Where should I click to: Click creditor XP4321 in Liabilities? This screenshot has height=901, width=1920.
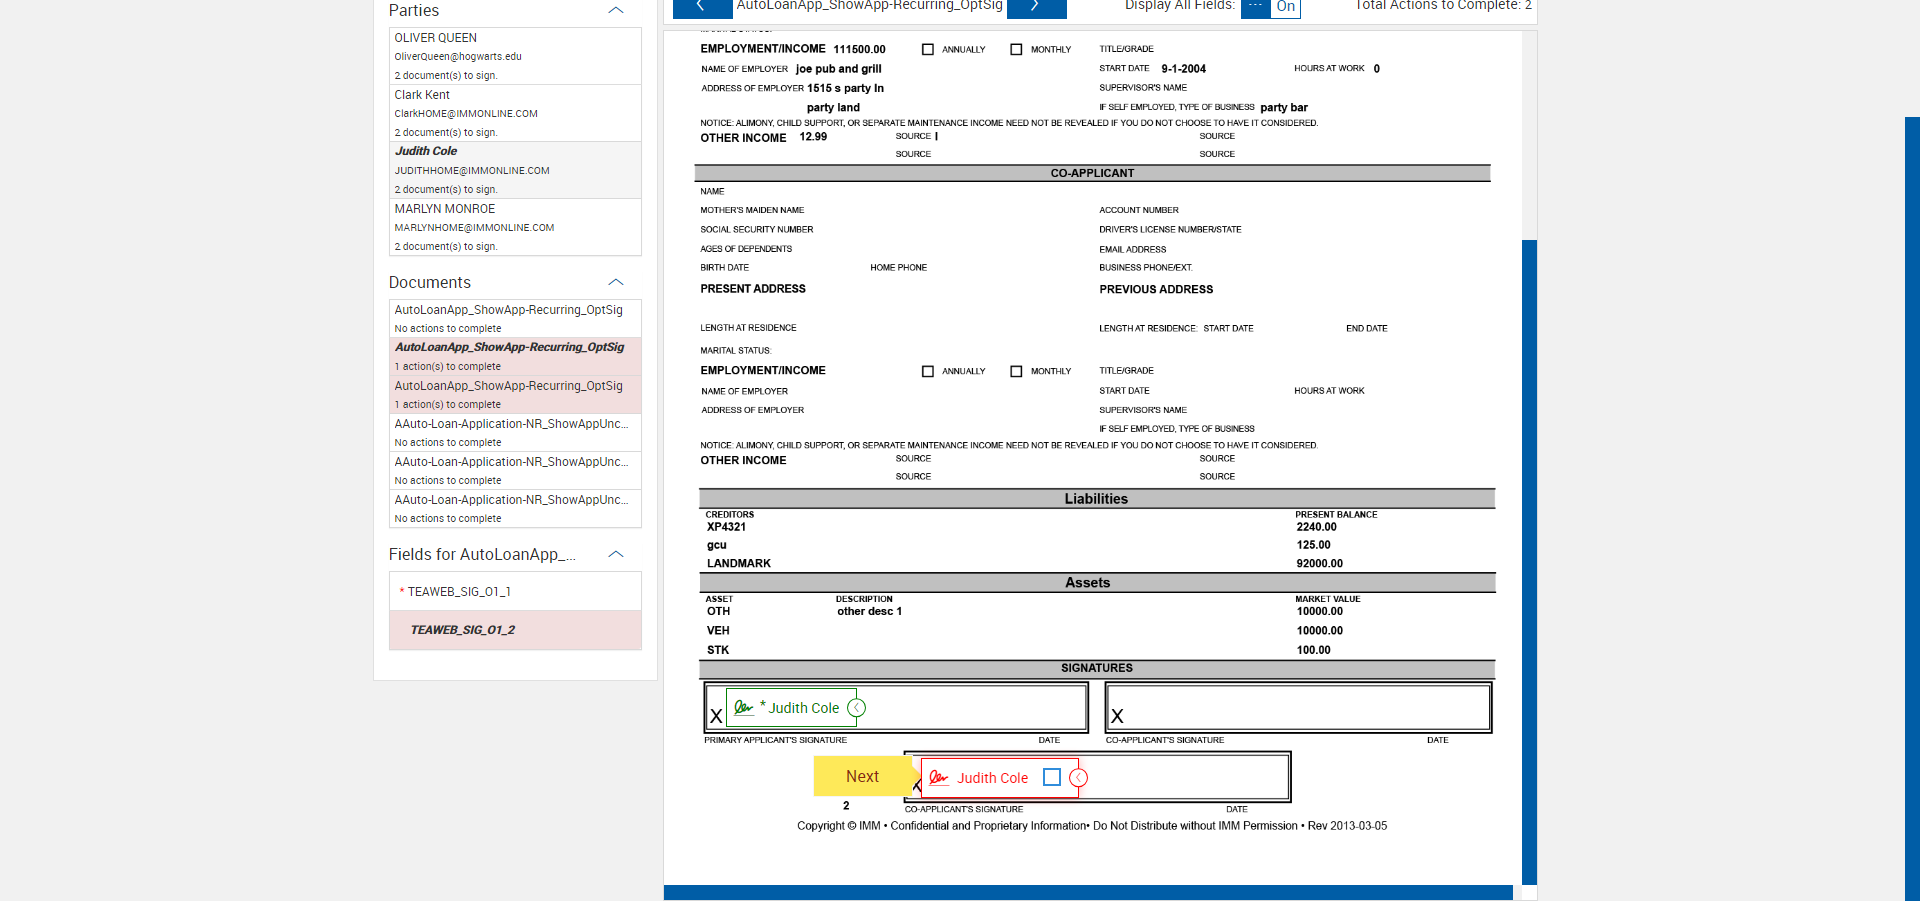(726, 527)
